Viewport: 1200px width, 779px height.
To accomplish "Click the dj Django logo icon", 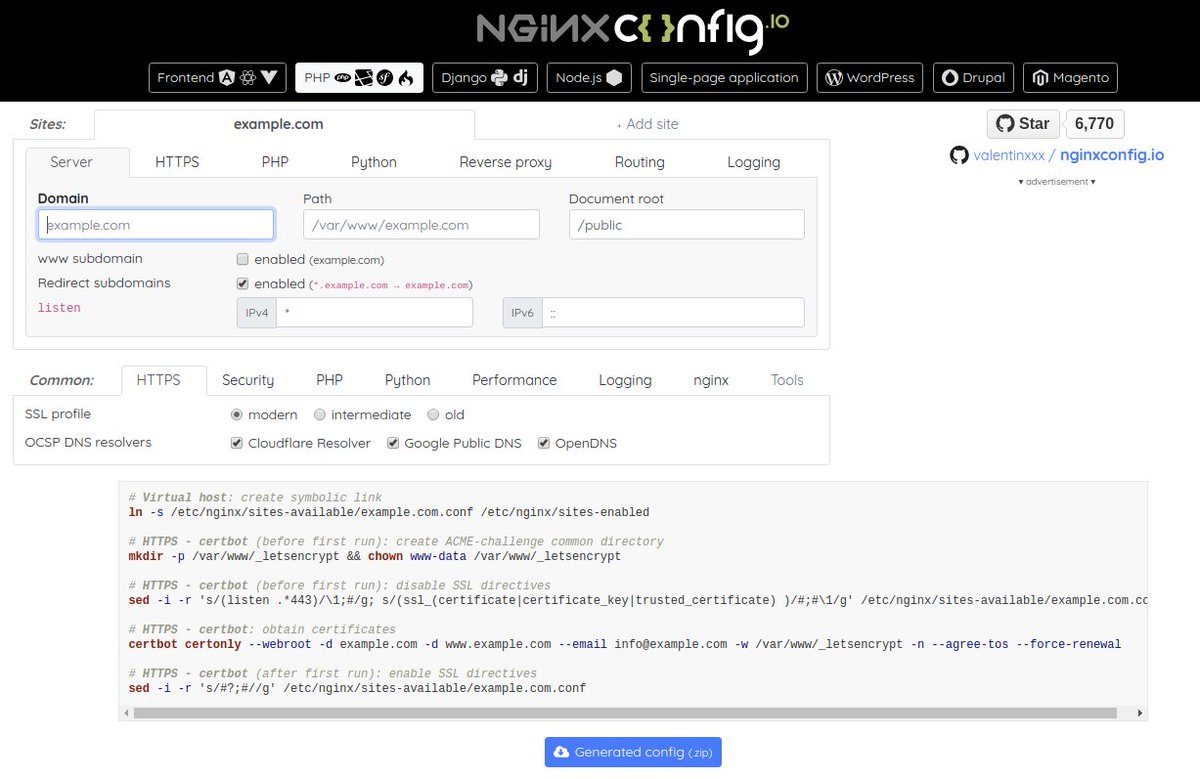I will [x=520, y=78].
